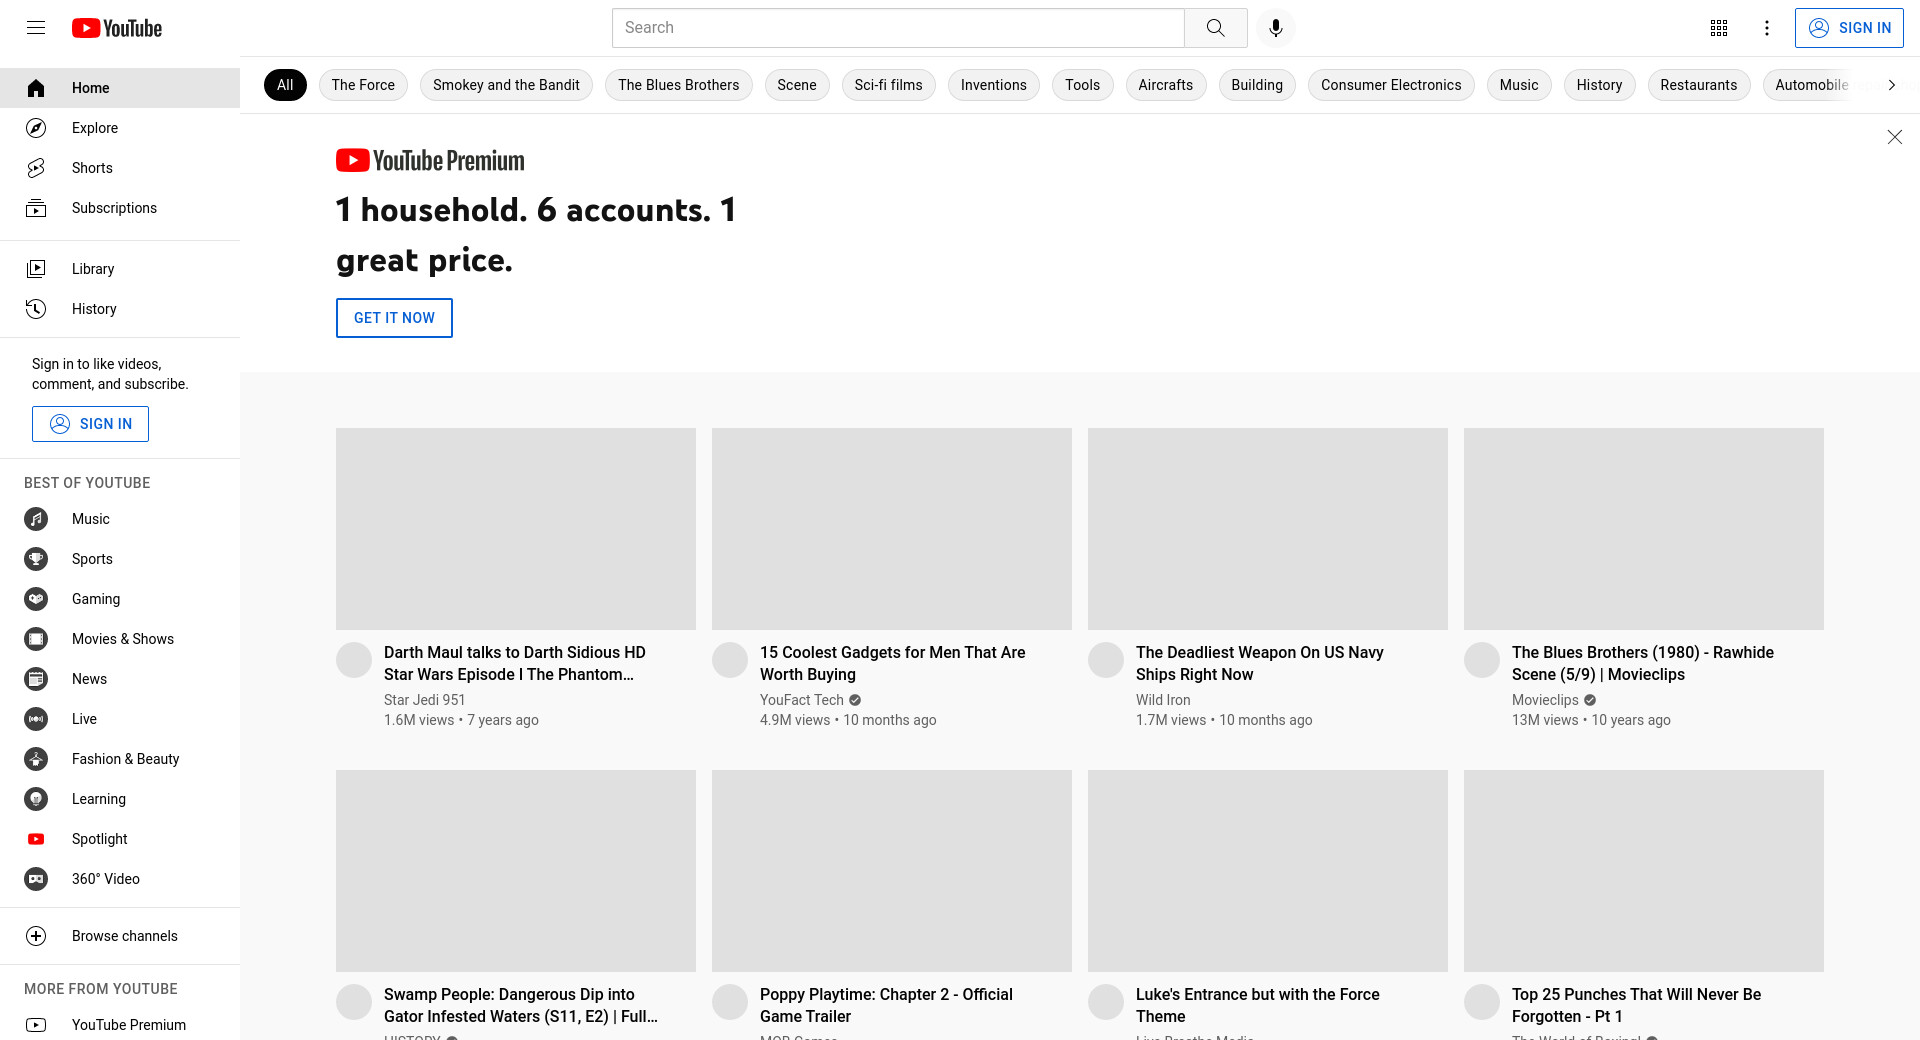Image resolution: width=1920 pixels, height=1040 pixels.
Task: Select The Force filter chip
Action: [363, 85]
